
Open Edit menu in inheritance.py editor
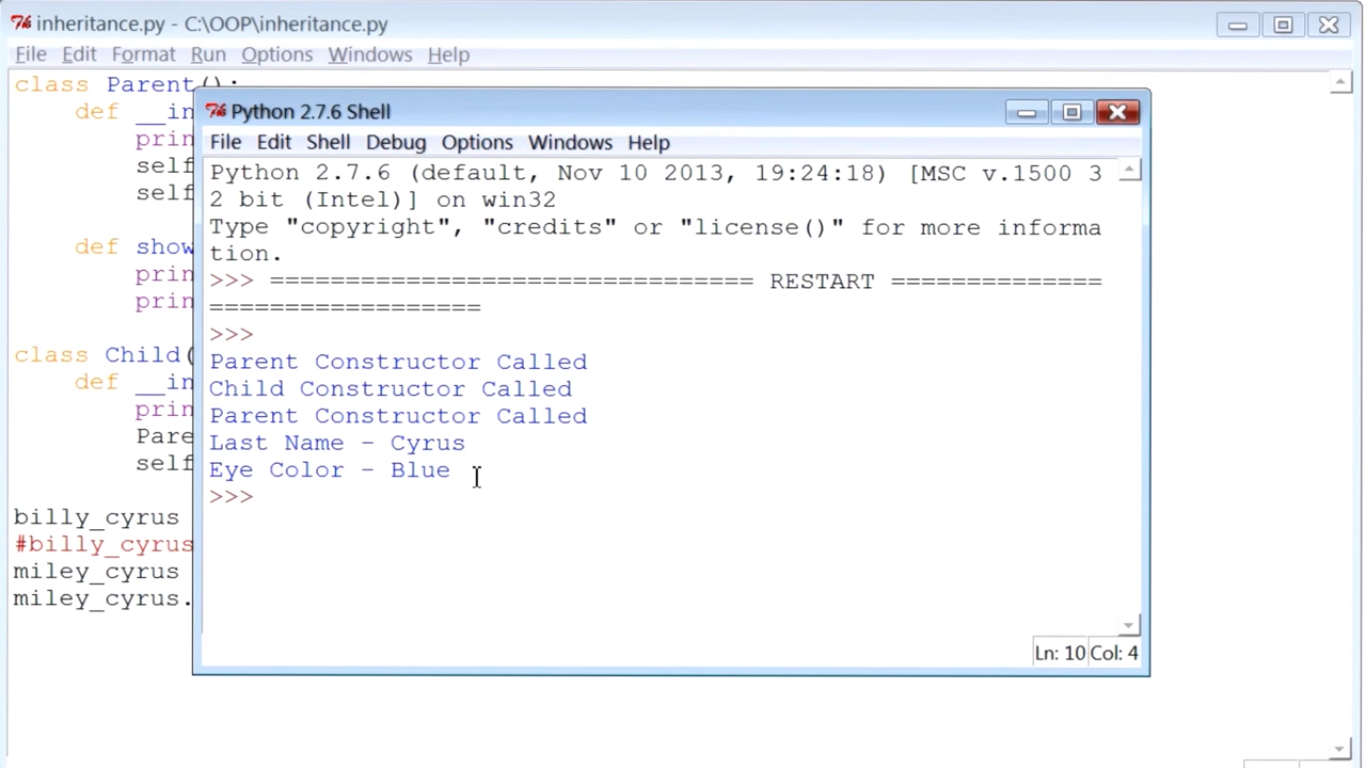(x=79, y=55)
